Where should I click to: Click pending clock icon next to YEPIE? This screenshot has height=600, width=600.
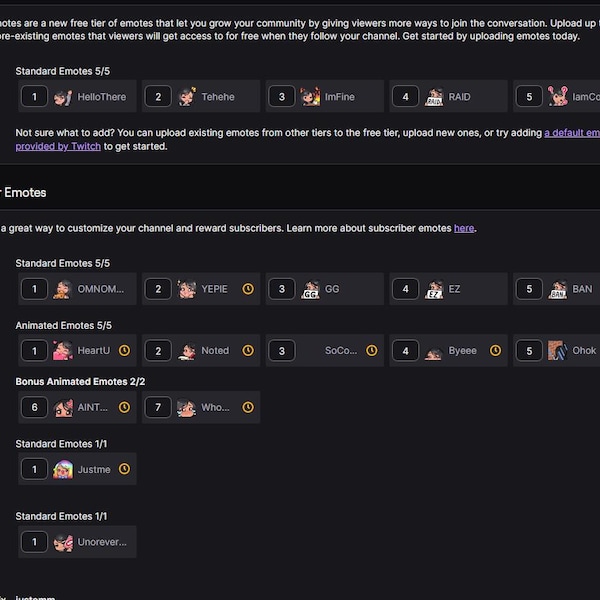click(x=248, y=289)
